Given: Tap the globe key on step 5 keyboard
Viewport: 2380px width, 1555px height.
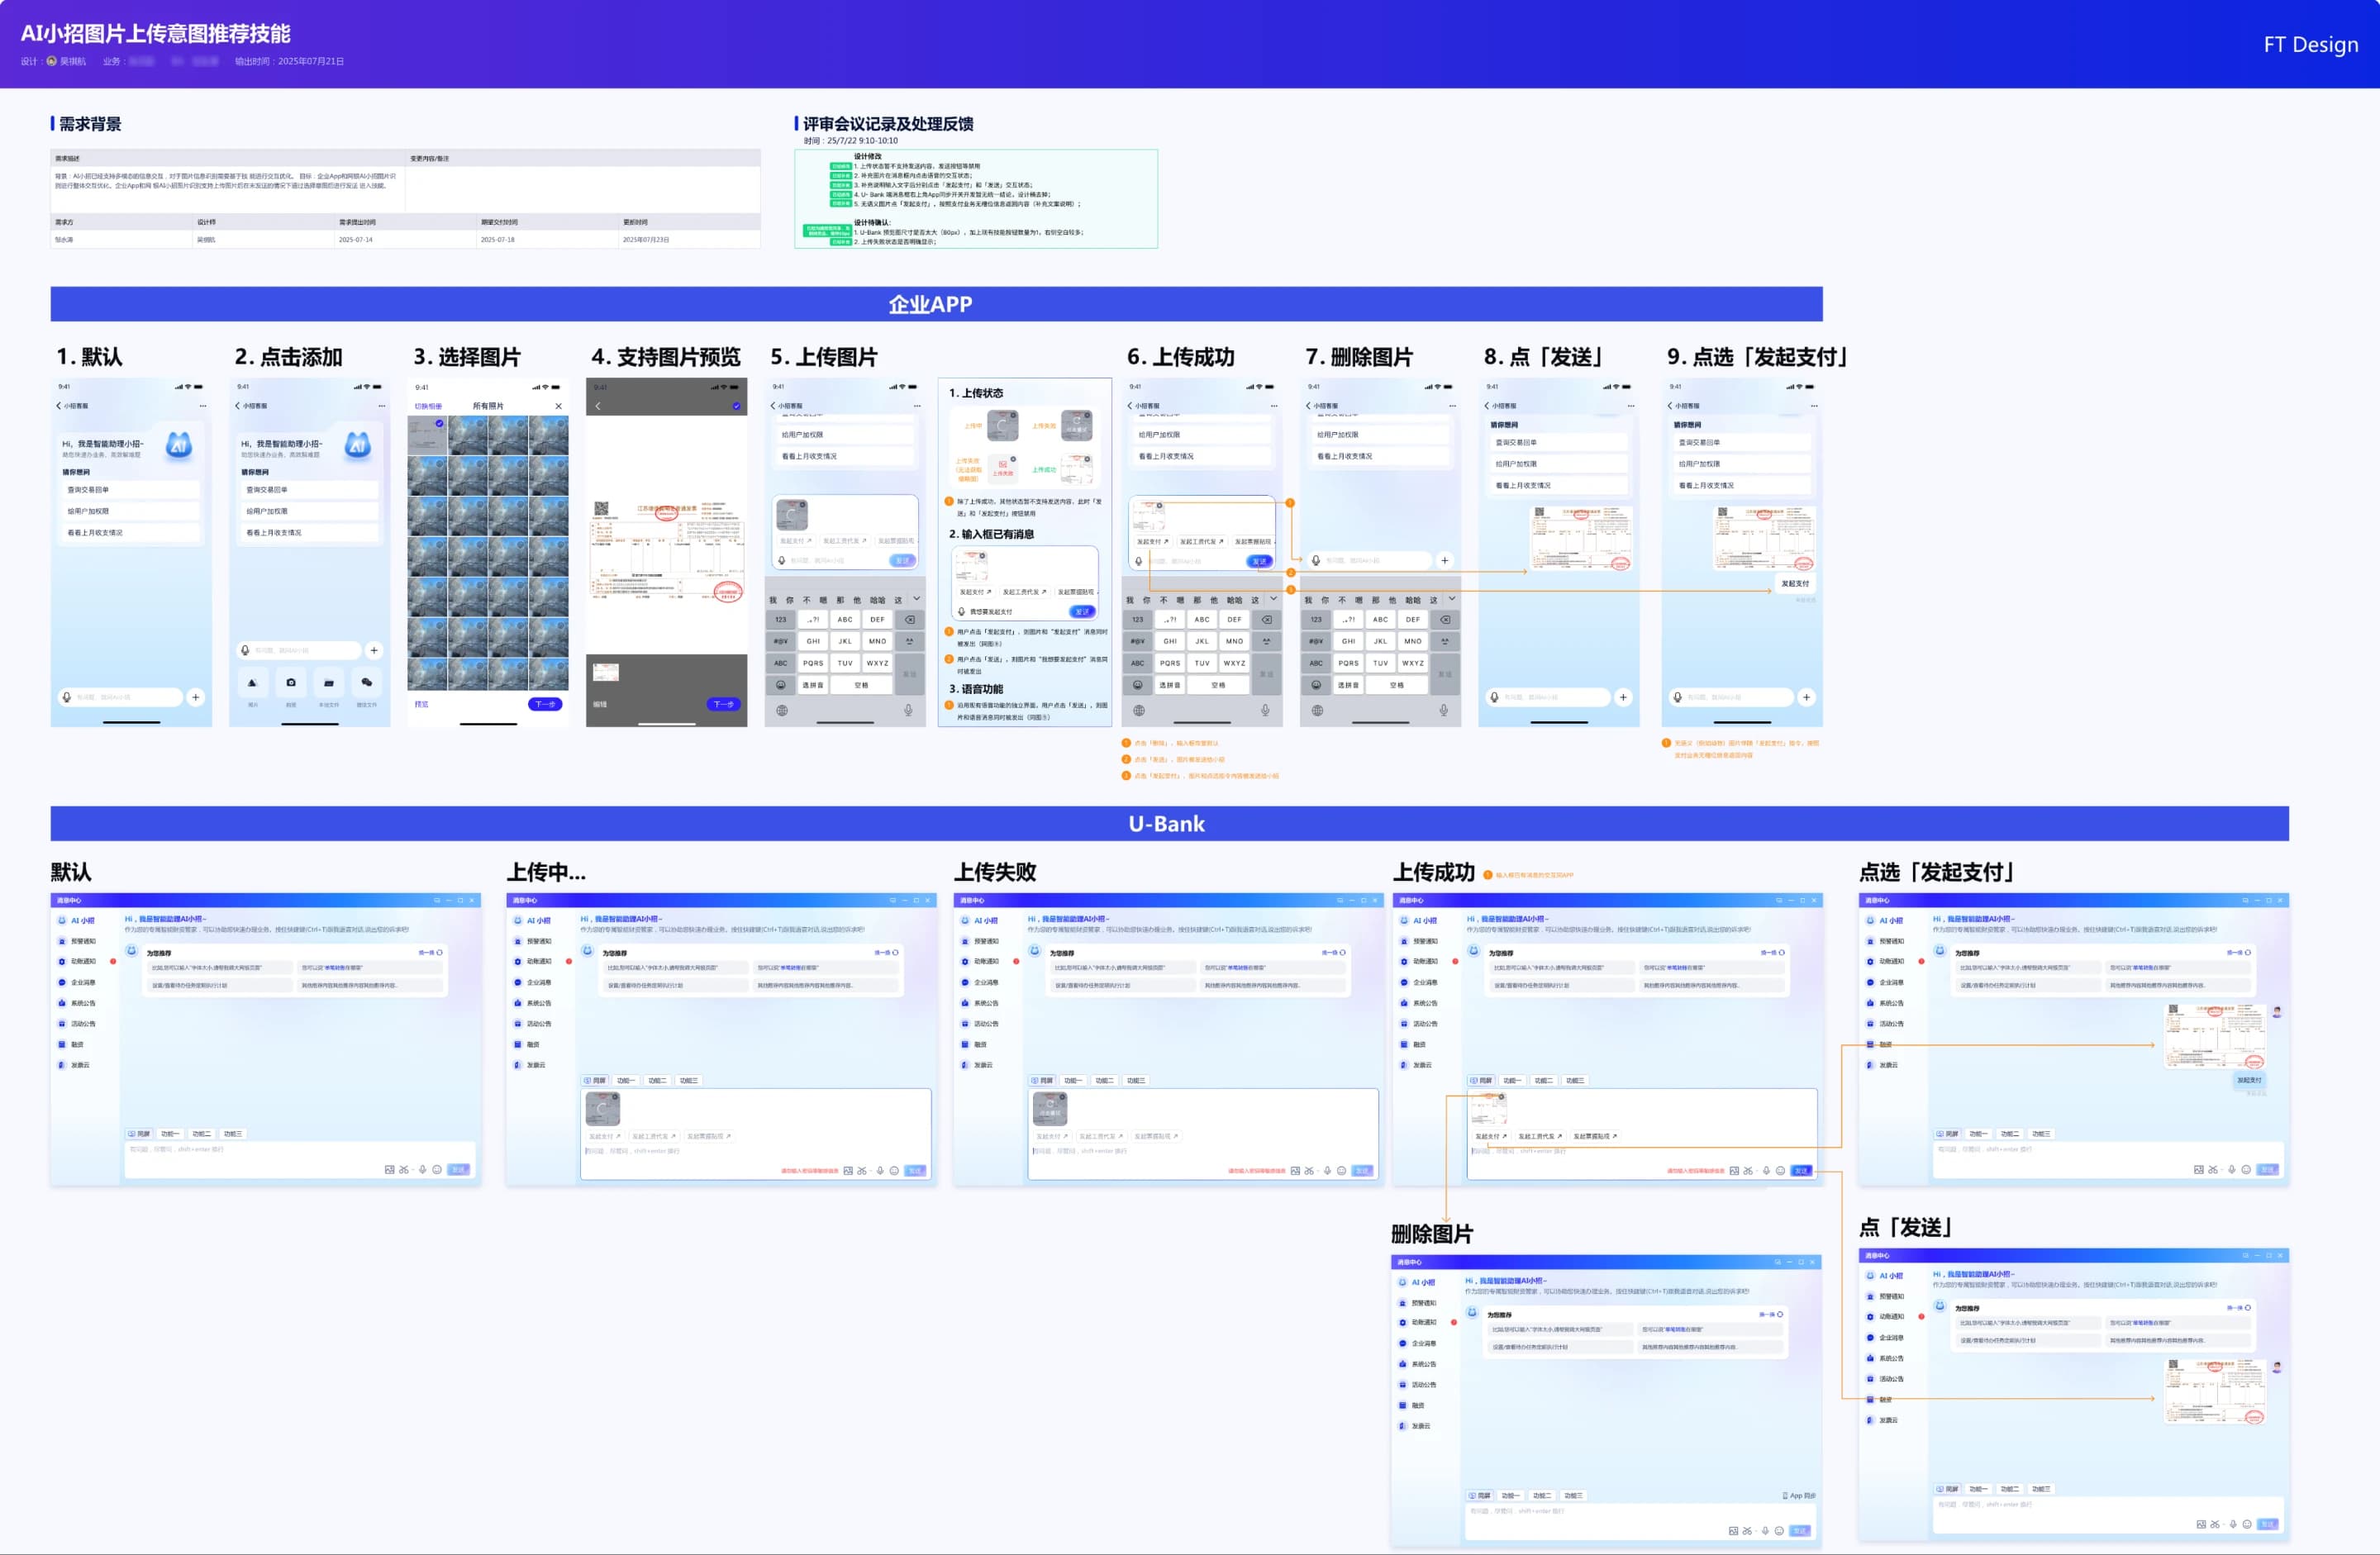Looking at the screenshot, I should [782, 711].
